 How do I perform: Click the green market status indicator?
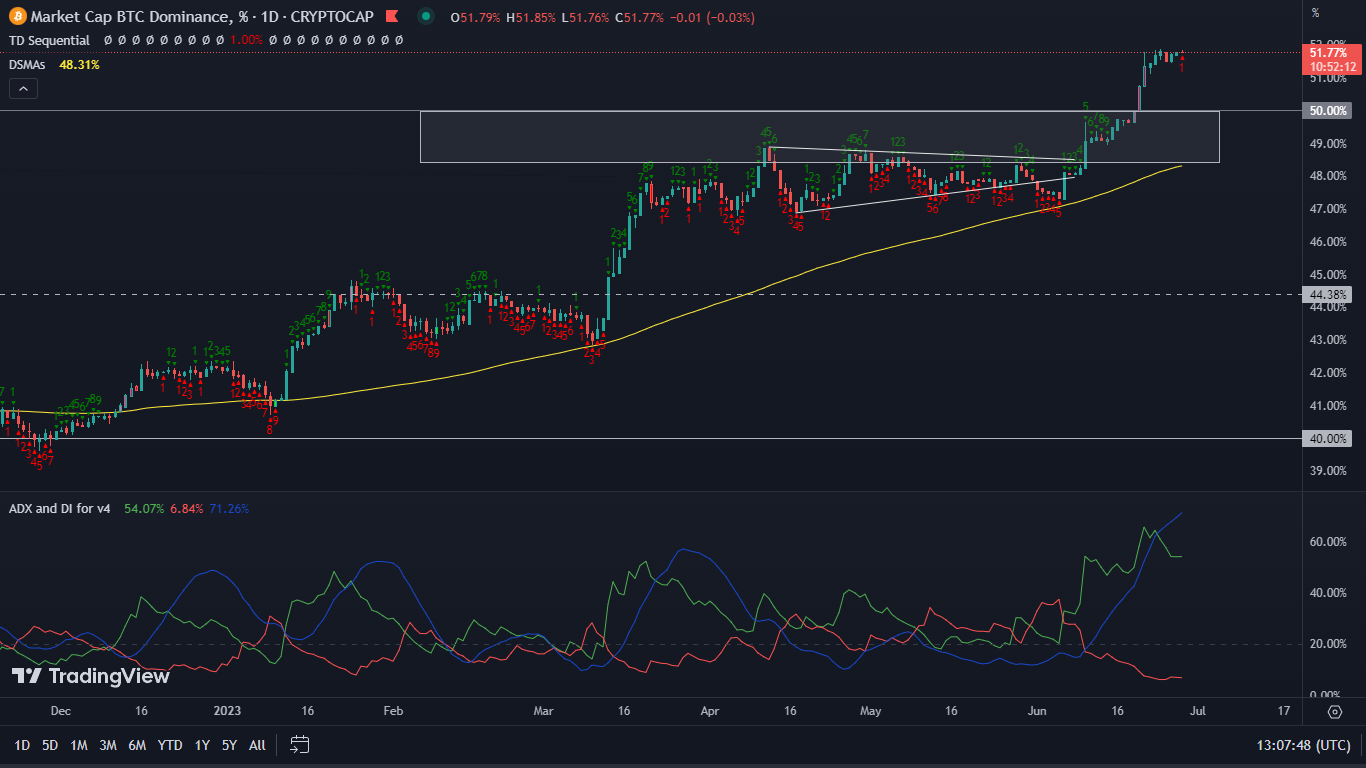[x=426, y=17]
